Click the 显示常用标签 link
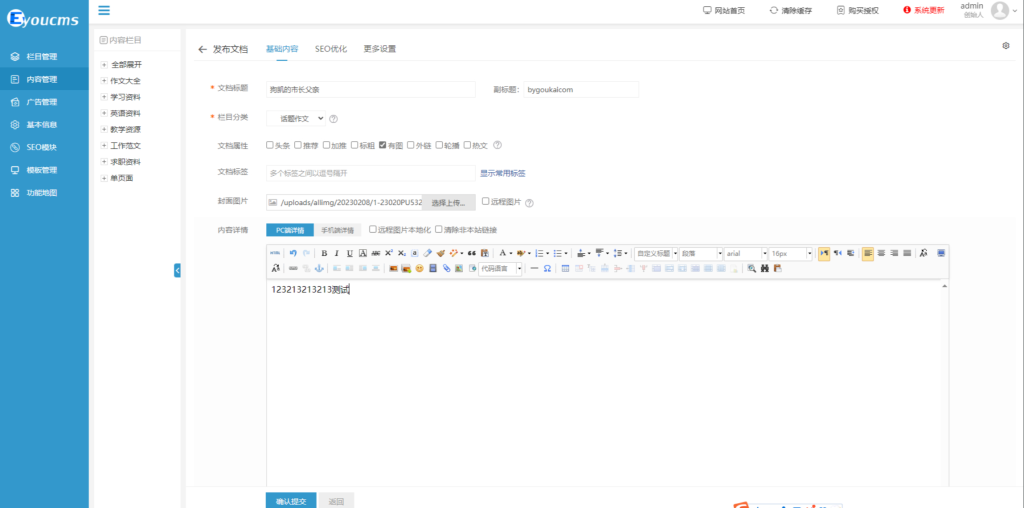The image size is (1024, 508). 502,173
